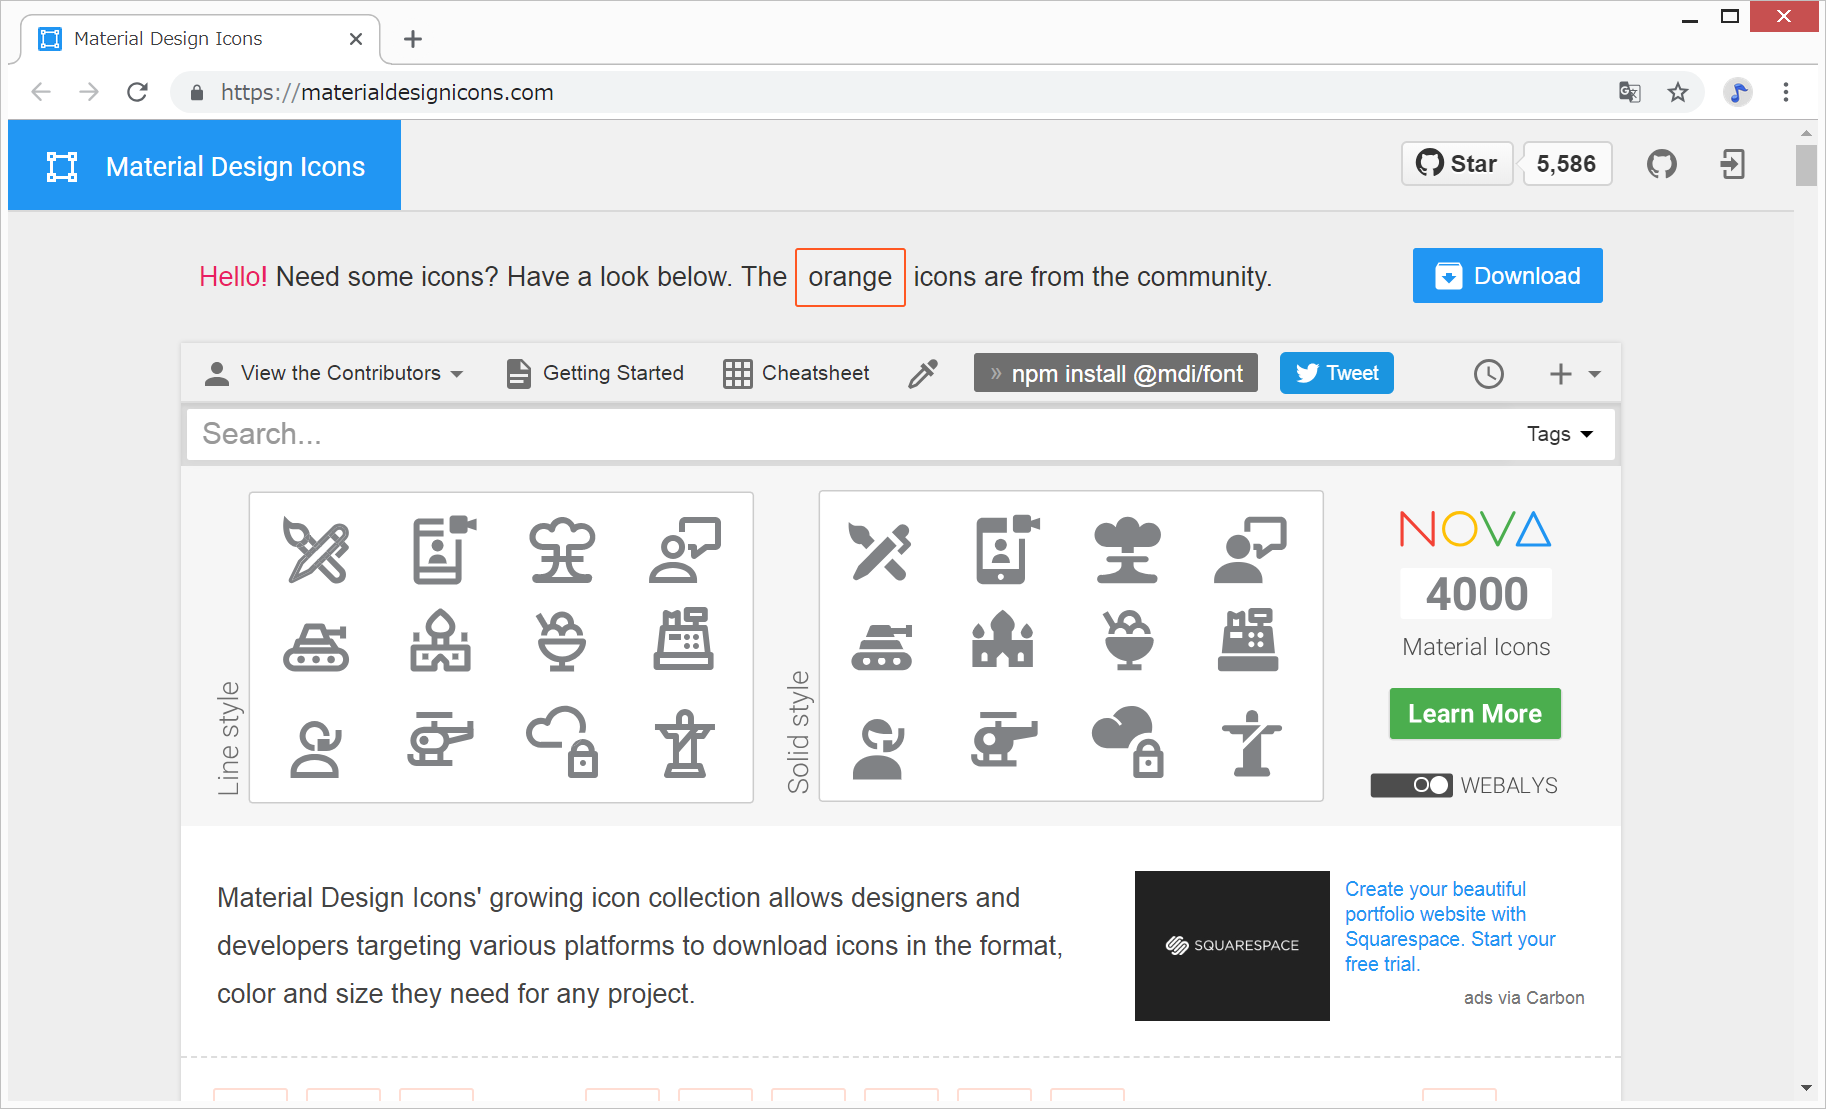Screen dimensions: 1826x1109
Task: Click line style ice cream bowl icon
Action: [562, 641]
